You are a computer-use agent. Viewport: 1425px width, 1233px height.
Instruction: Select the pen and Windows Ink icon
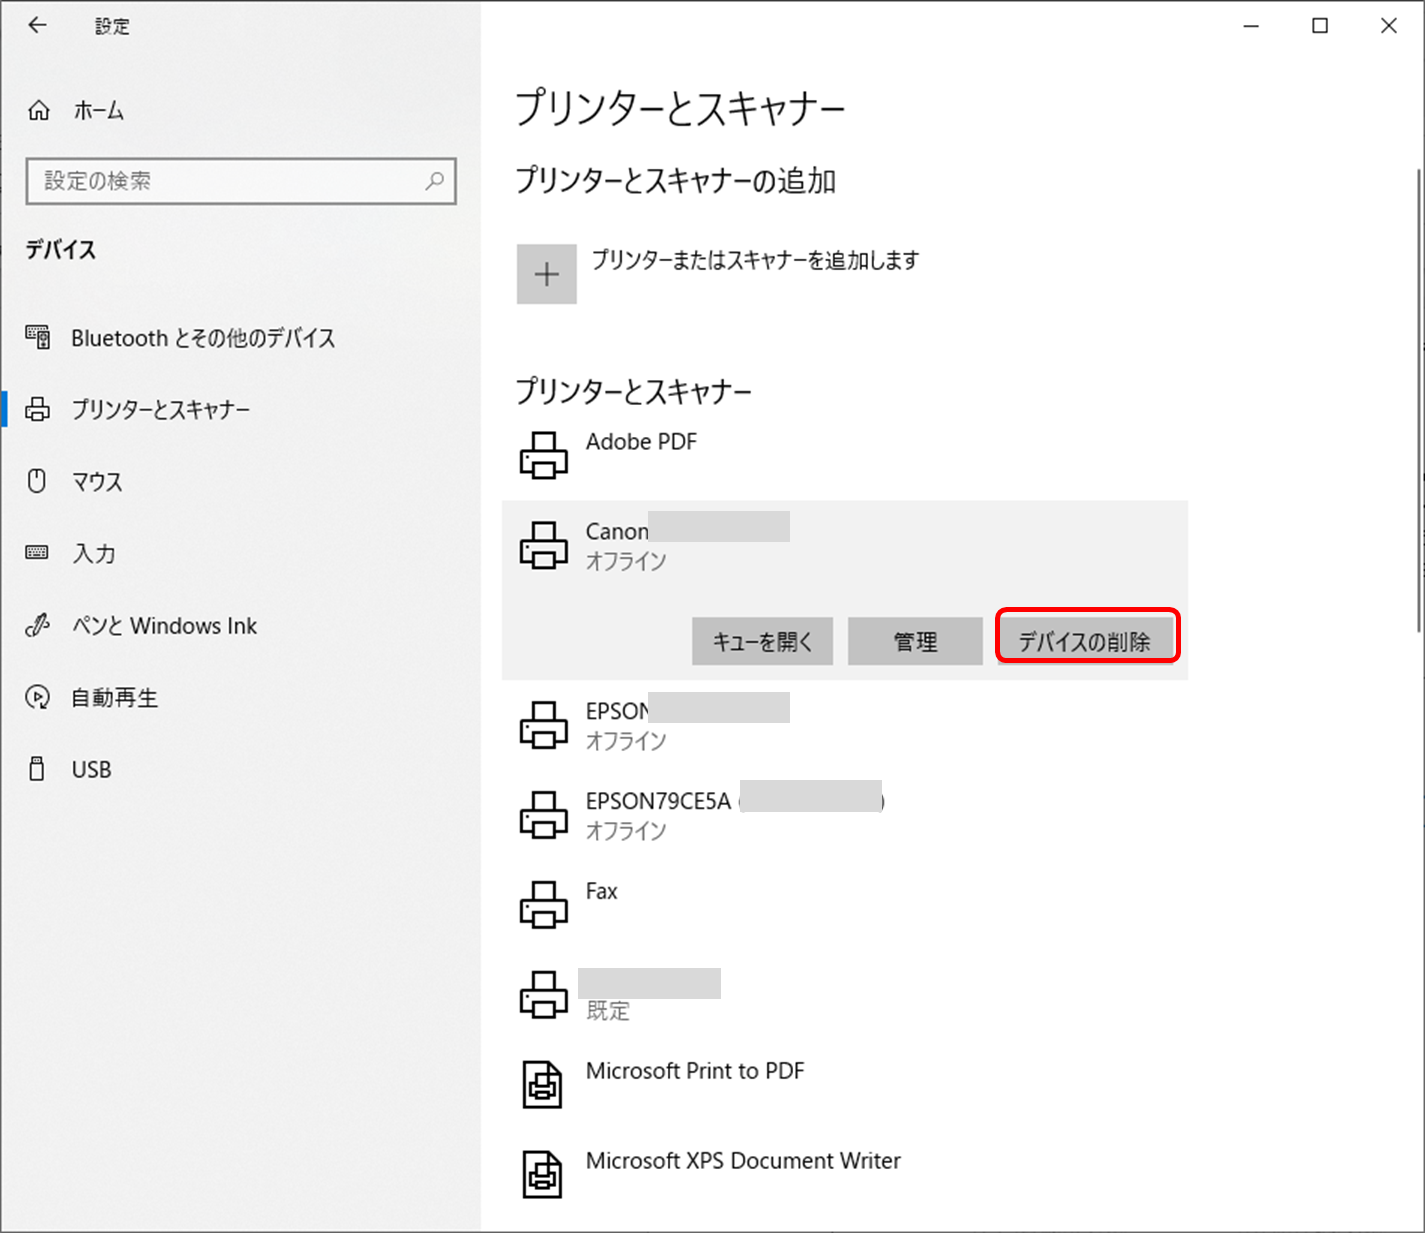pyautogui.click(x=37, y=625)
